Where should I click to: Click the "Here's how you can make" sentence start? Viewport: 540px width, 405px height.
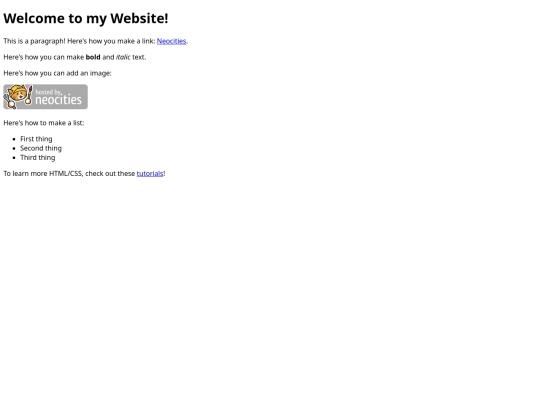click(x=44, y=57)
